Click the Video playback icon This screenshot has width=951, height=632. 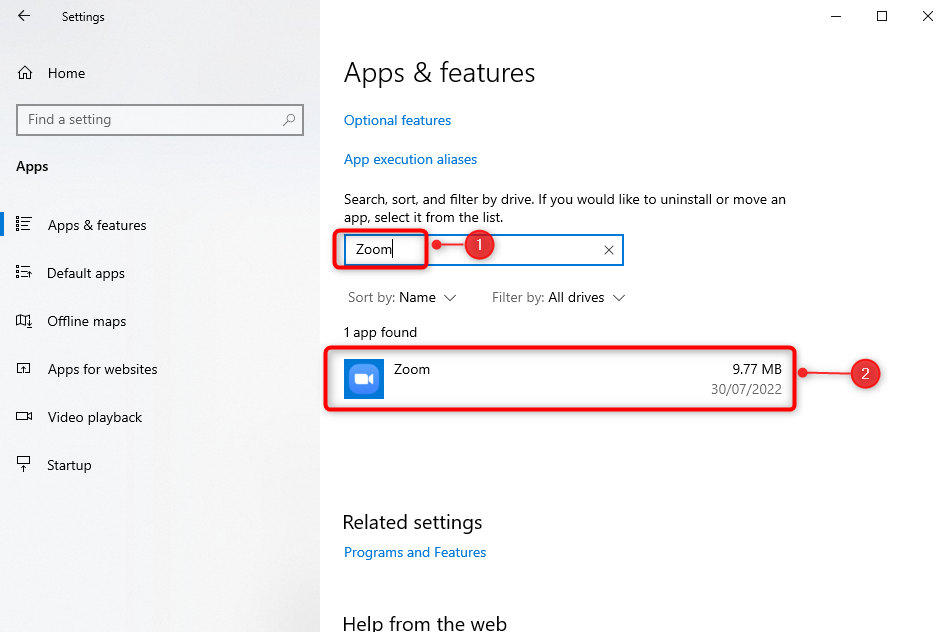click(25, 417)
